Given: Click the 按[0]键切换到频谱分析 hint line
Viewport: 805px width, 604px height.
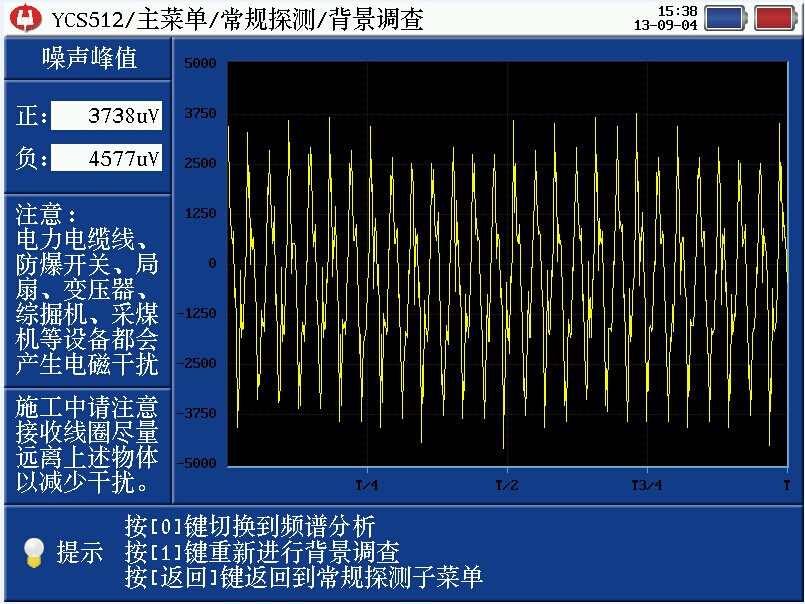Looking at the screenshot, I should [250, 525].
